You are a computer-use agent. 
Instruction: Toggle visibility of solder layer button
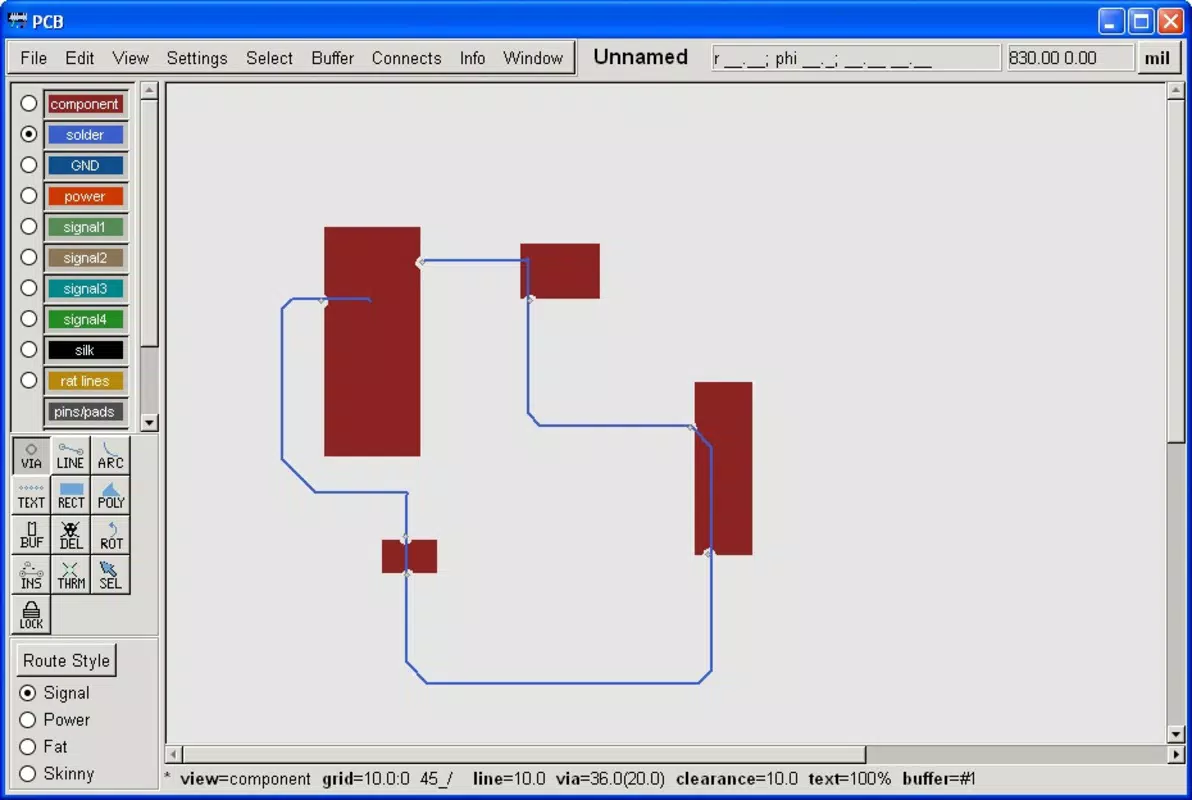[x=85, y=135]
